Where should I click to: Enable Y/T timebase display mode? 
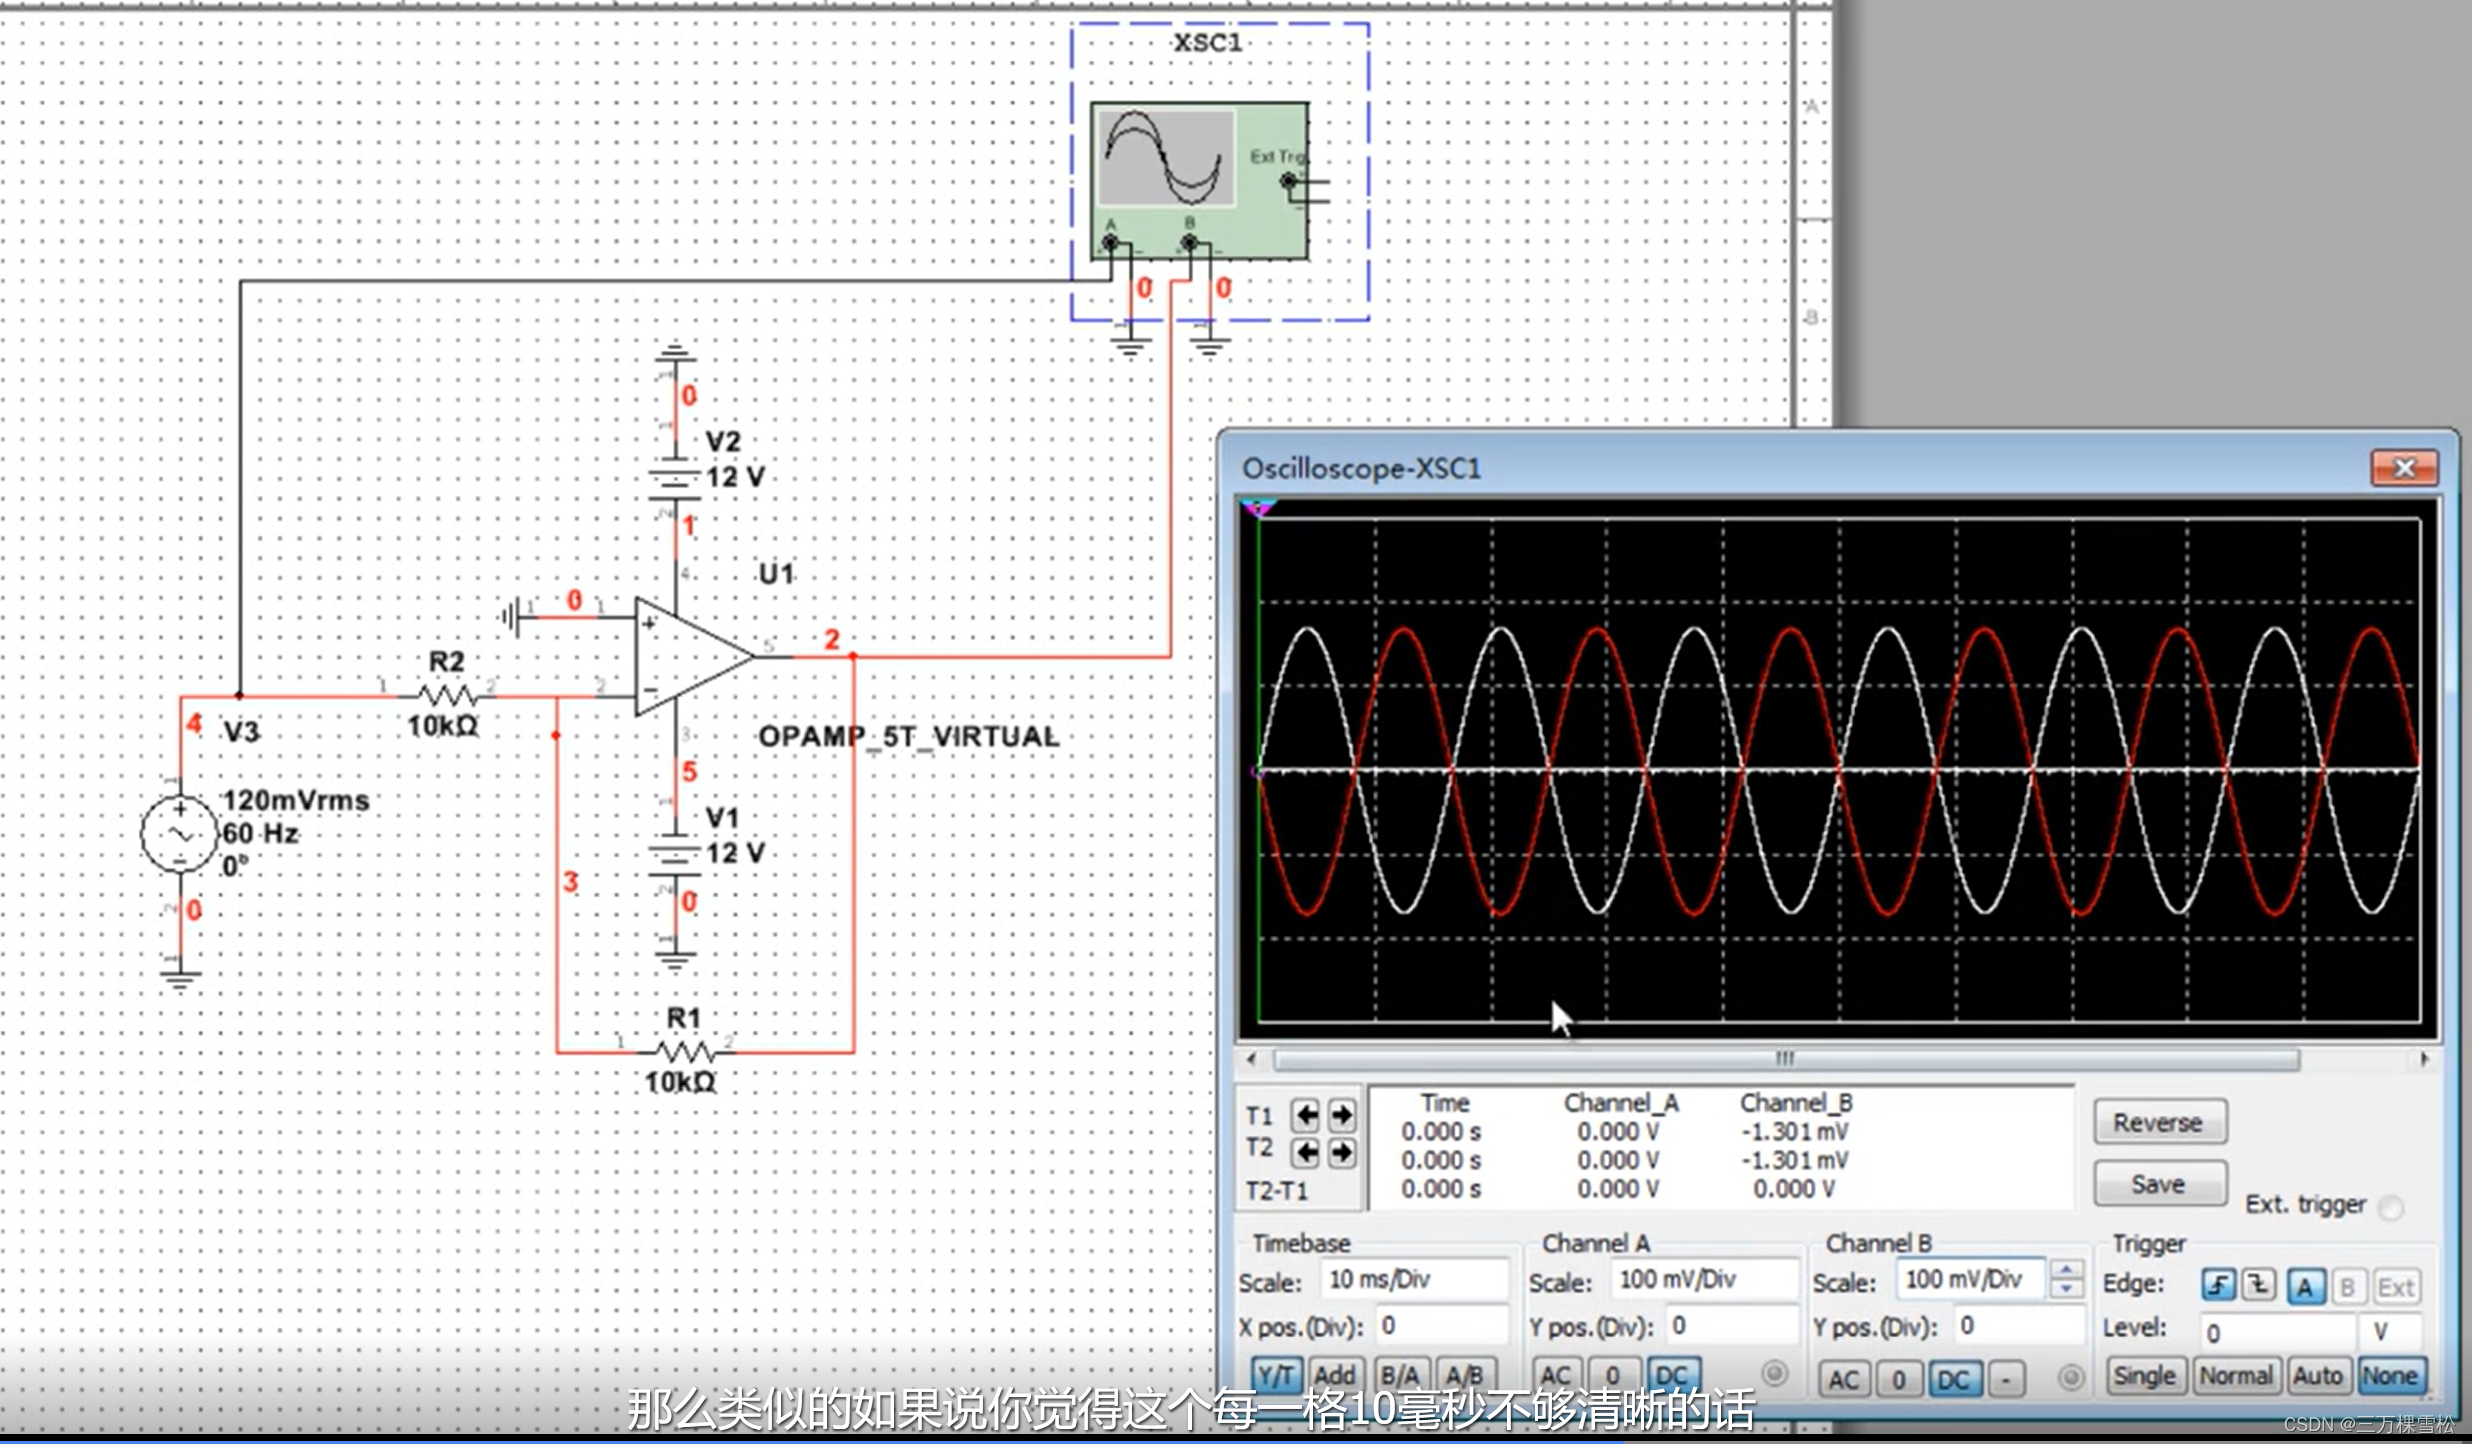tap(1275, 1377)
